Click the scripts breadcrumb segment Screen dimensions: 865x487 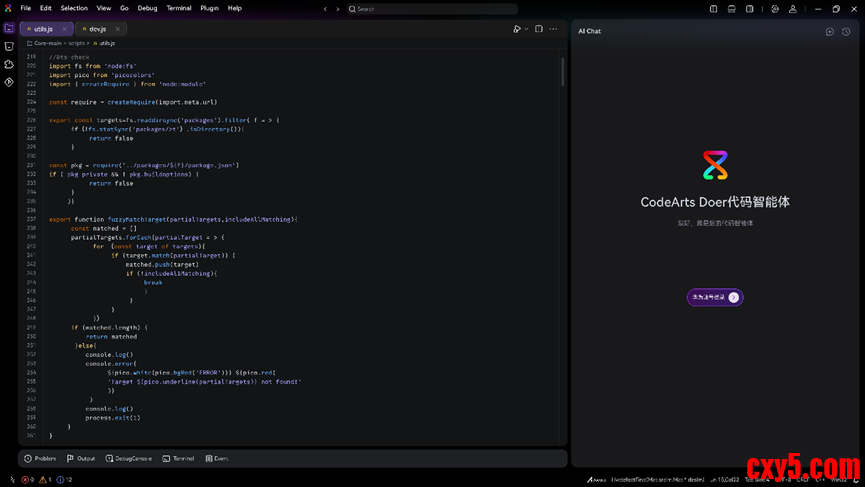[x=76, y=43]
